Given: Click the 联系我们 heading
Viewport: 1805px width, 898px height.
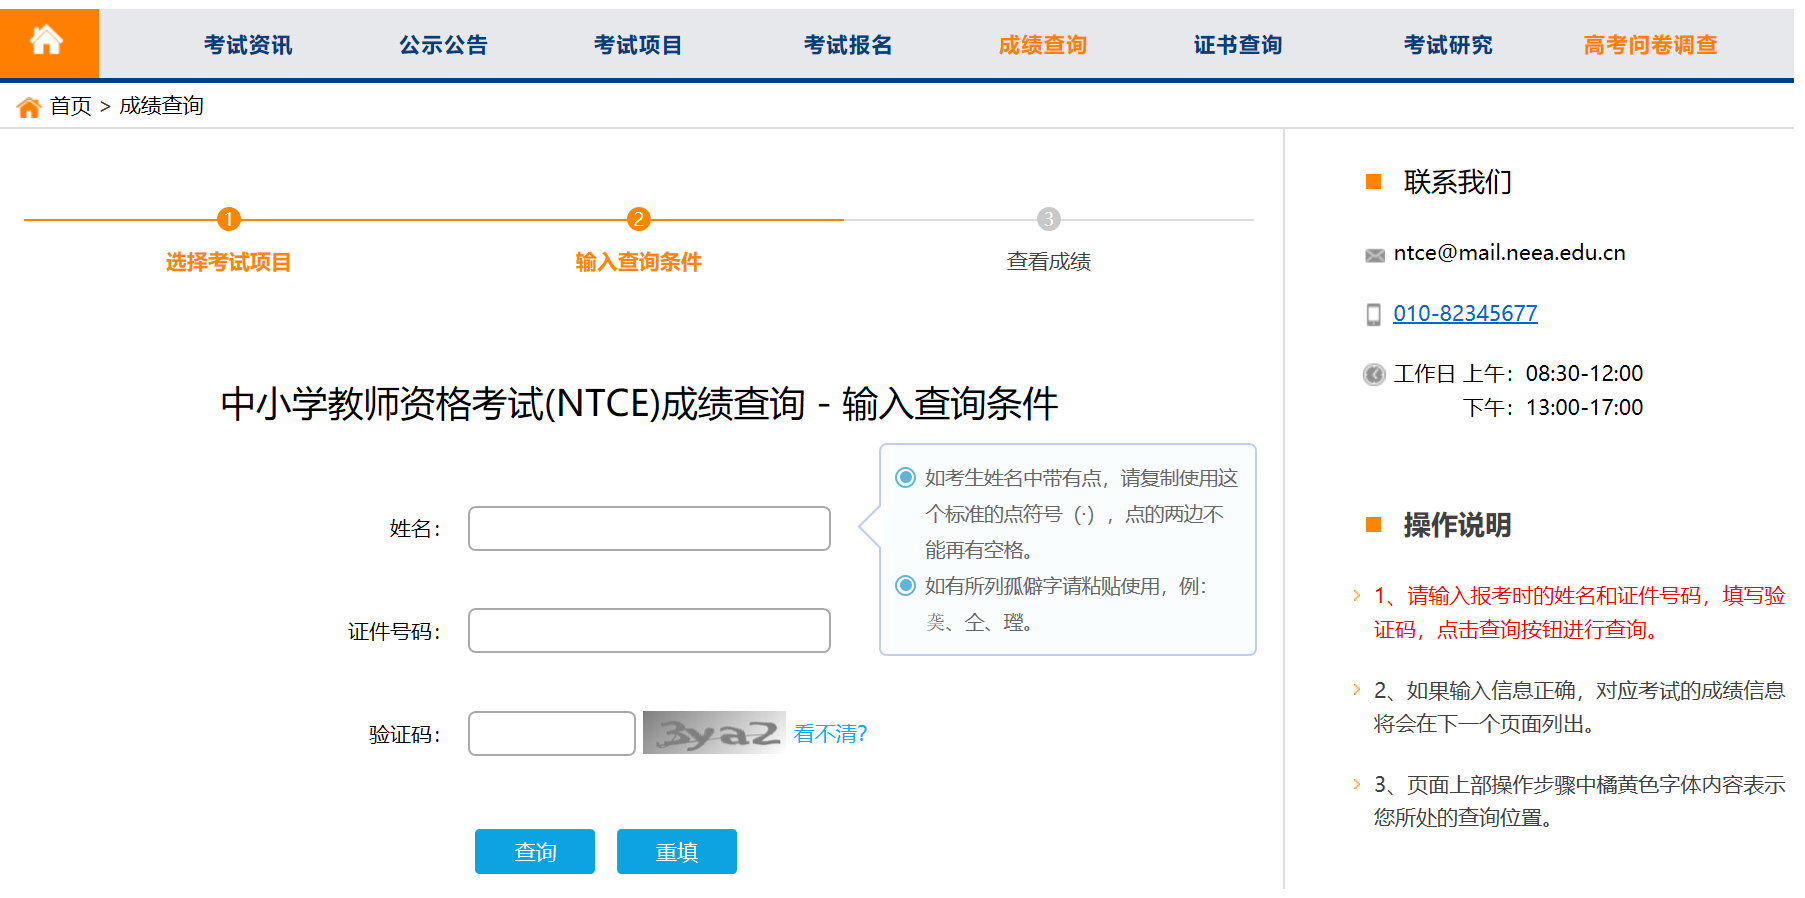Looking at the screenshot, I should [1457, 182].
